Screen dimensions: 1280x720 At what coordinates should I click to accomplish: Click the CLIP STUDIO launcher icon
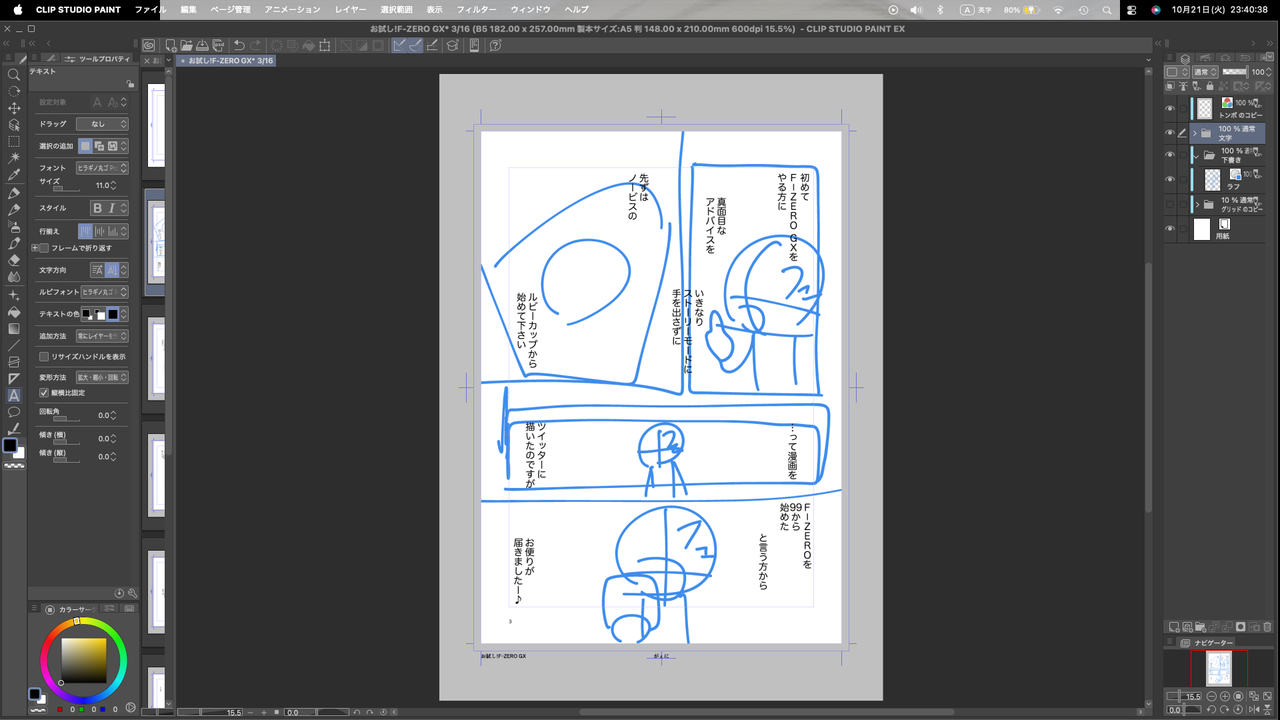coord(148,45)
